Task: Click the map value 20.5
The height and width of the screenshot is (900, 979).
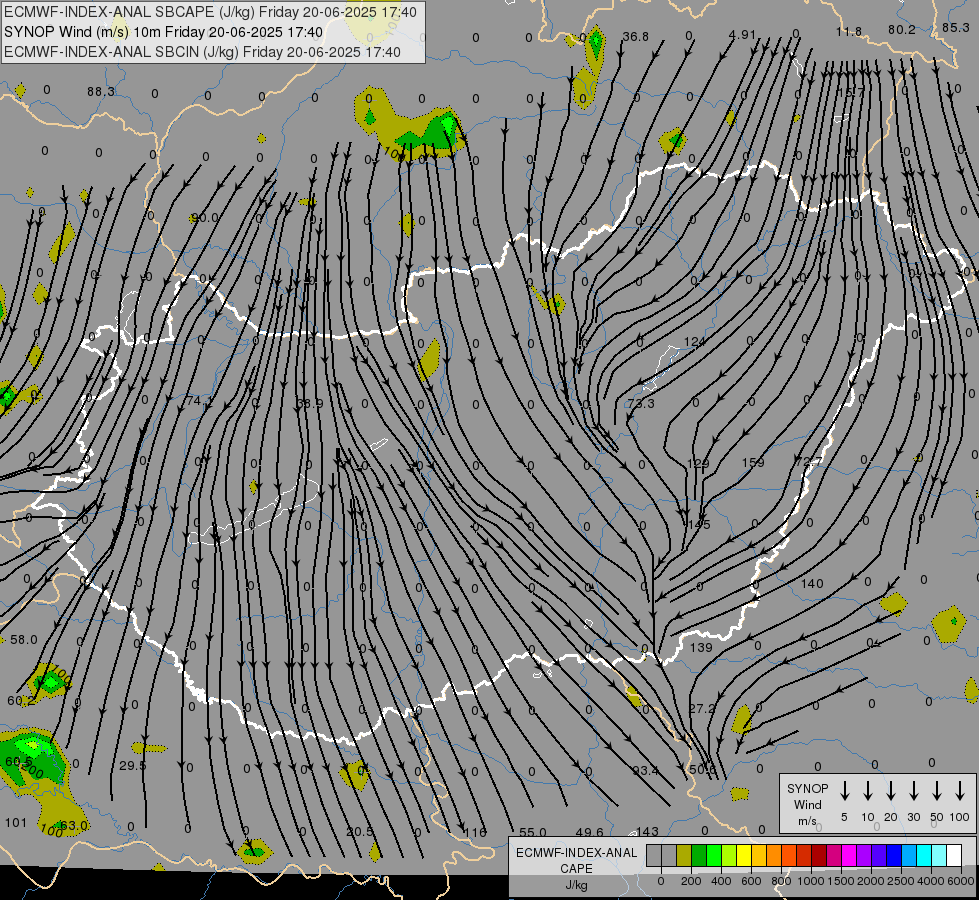Action: tap(360, 831)
